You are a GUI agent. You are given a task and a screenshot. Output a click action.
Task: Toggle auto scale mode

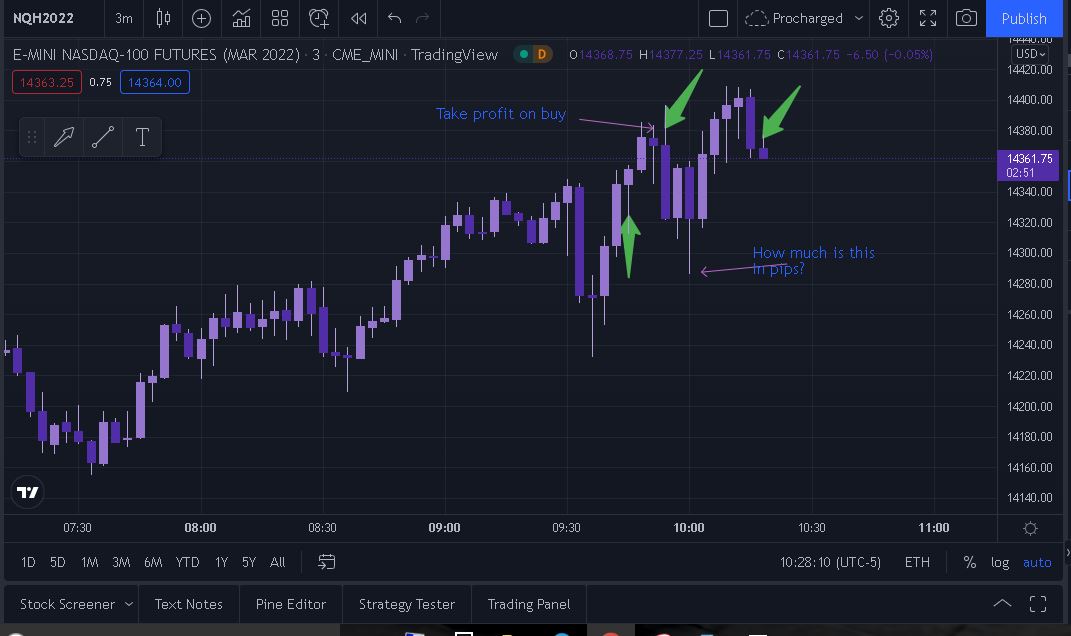[x=1037, y=562]
